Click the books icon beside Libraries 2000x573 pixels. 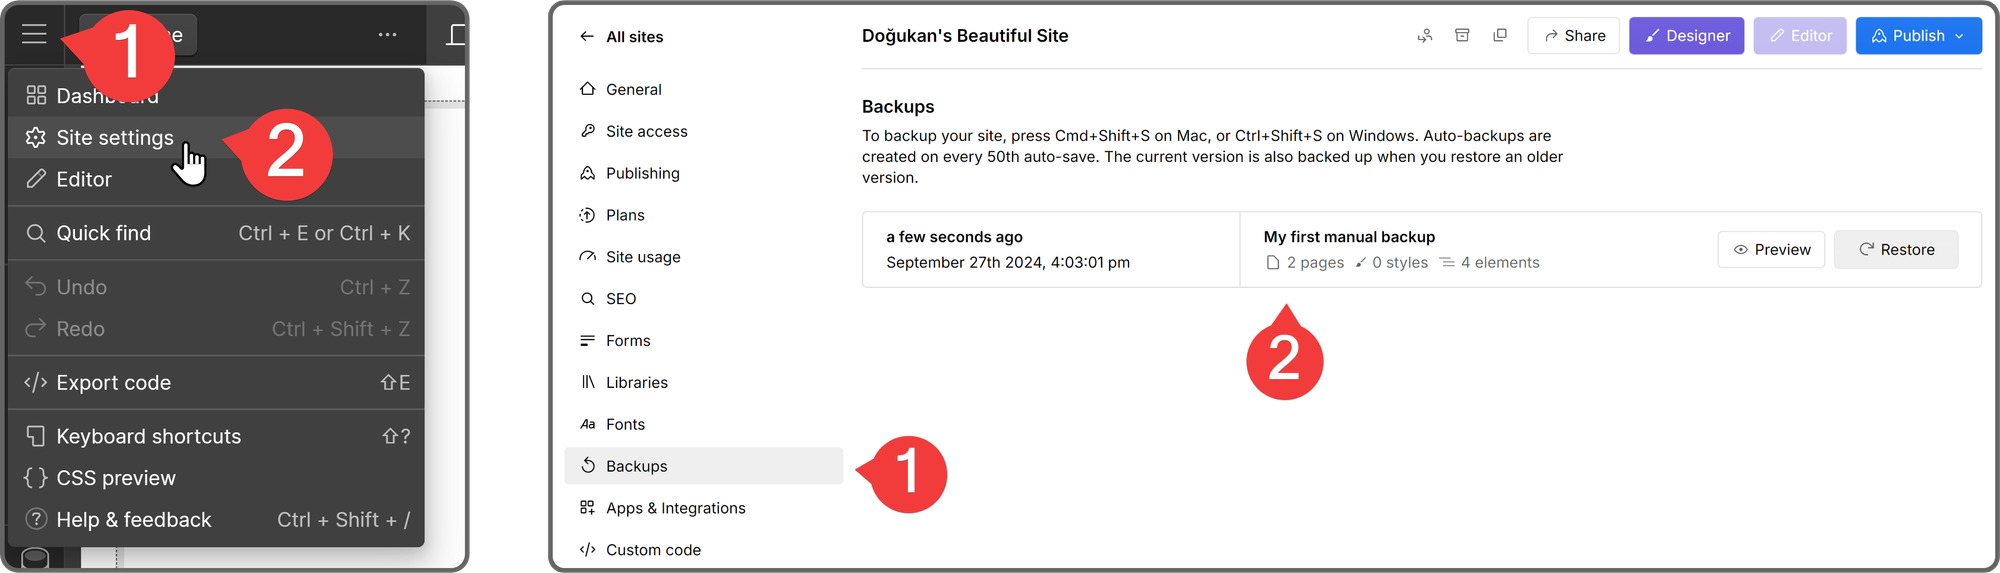(588, 382)
